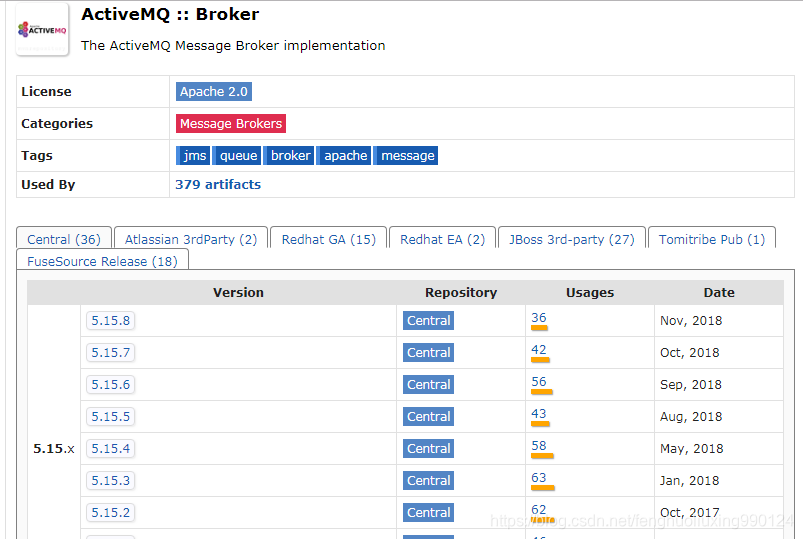
Task: Click the Central badge for 5.15.7
Action: (x=428, y=353)
